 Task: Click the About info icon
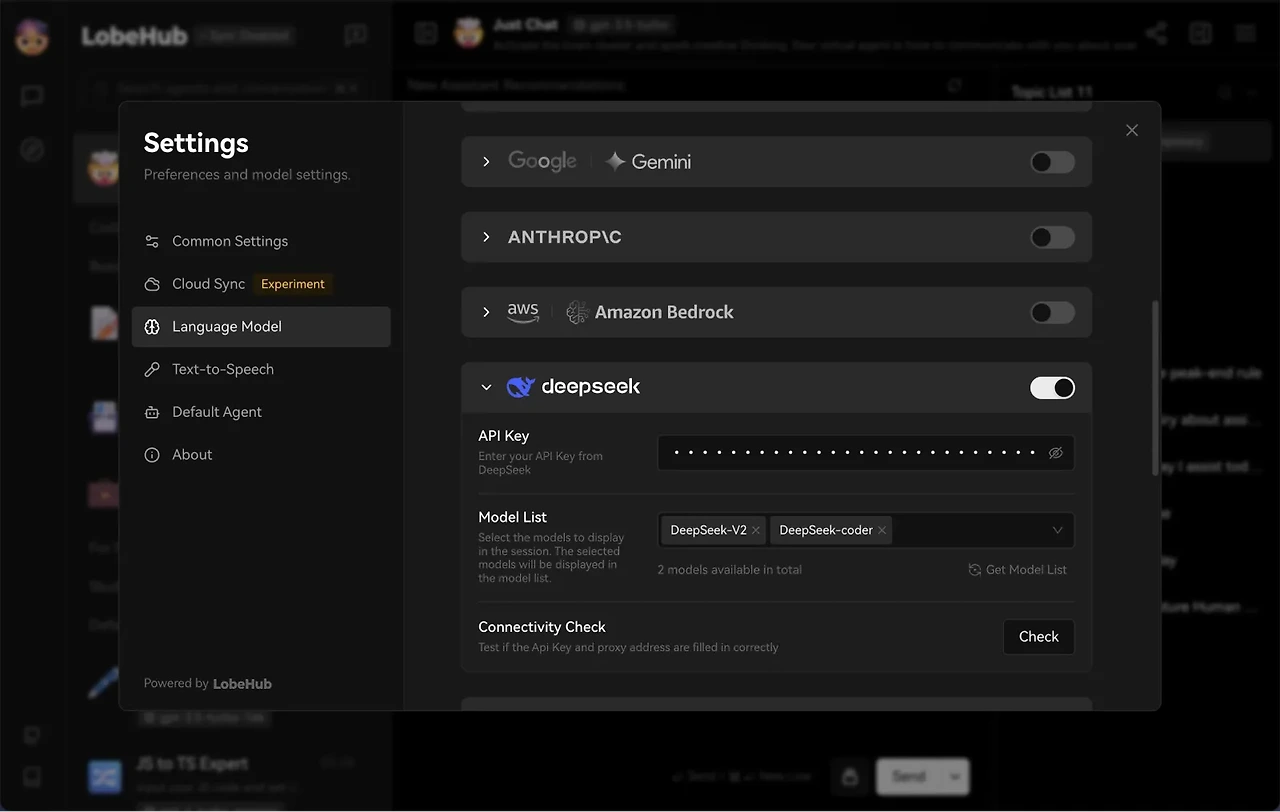152,455
